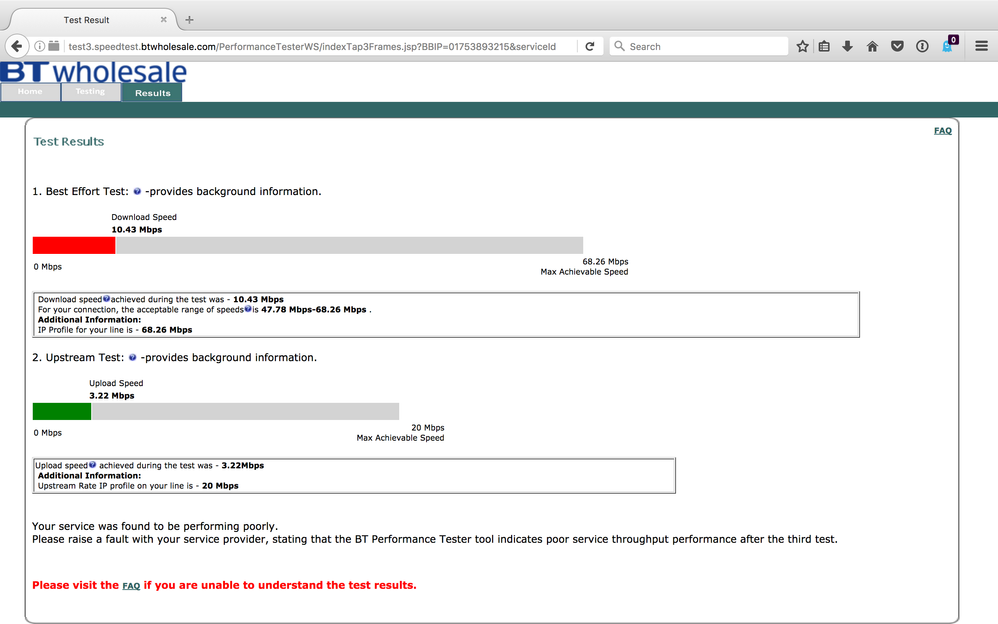Click the Pocket icon in toolbar
The image size is (998, 624).
coord(897,46)
